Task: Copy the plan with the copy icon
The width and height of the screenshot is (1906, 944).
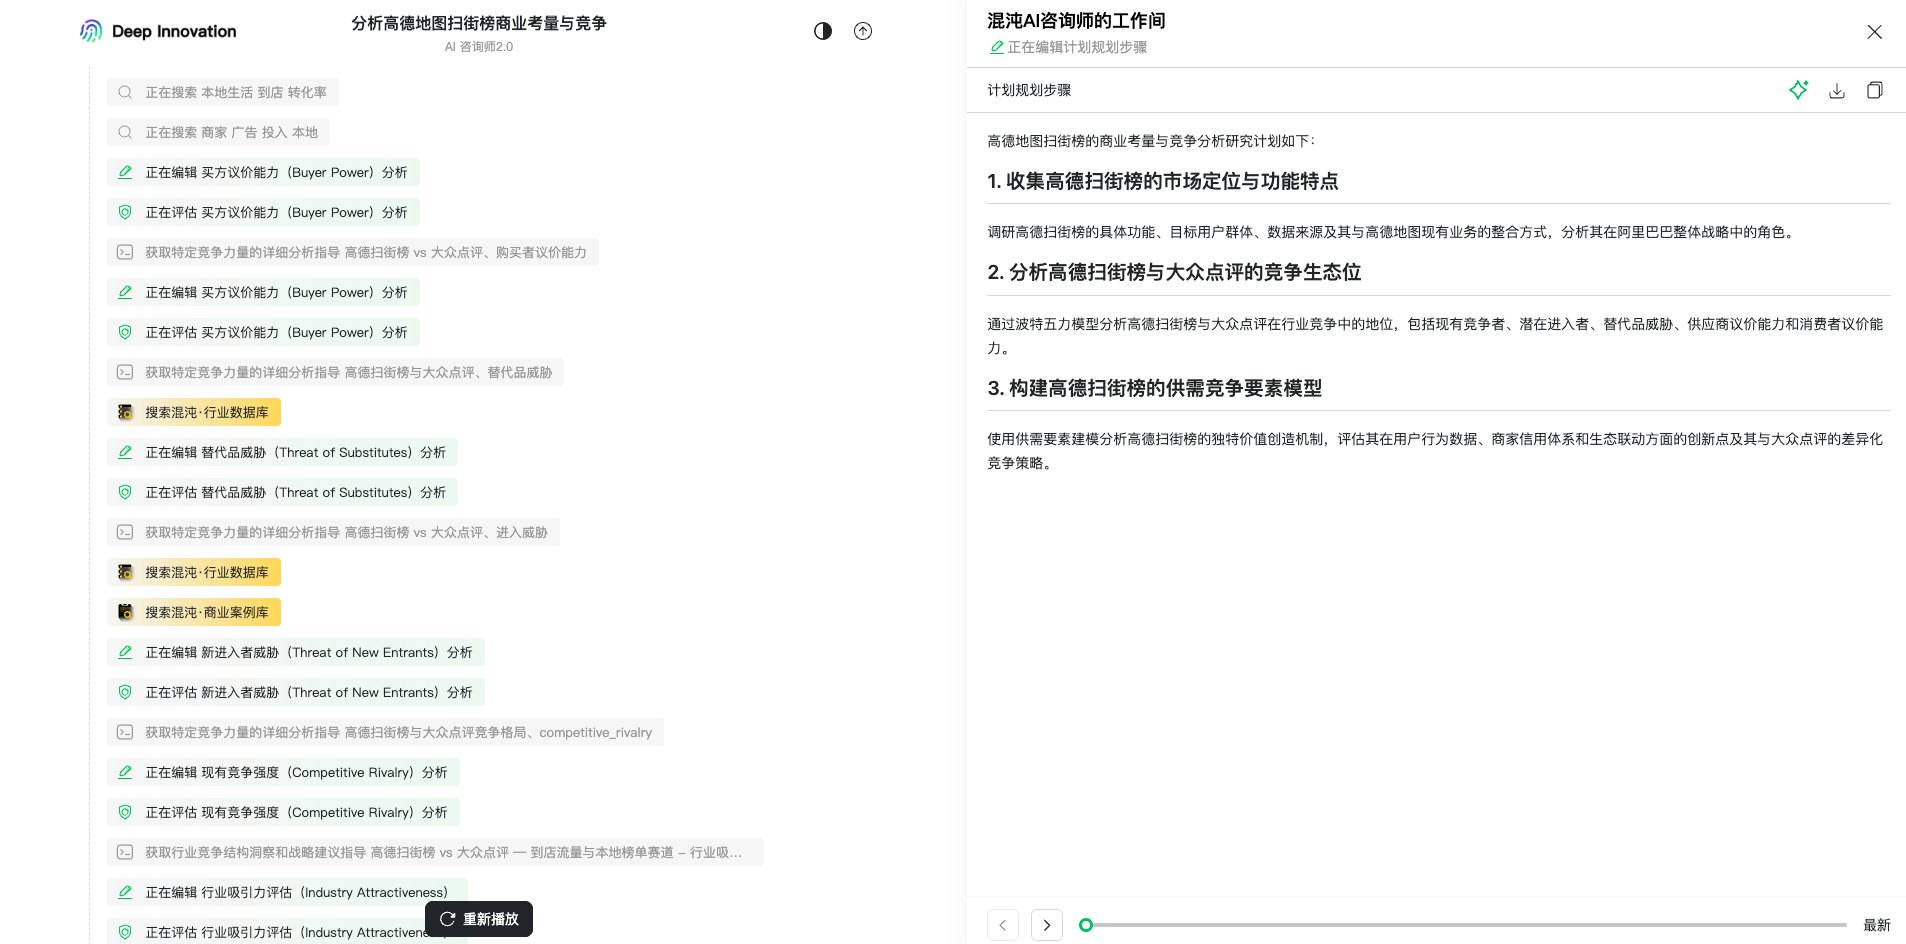Action: coord(1874,90)
